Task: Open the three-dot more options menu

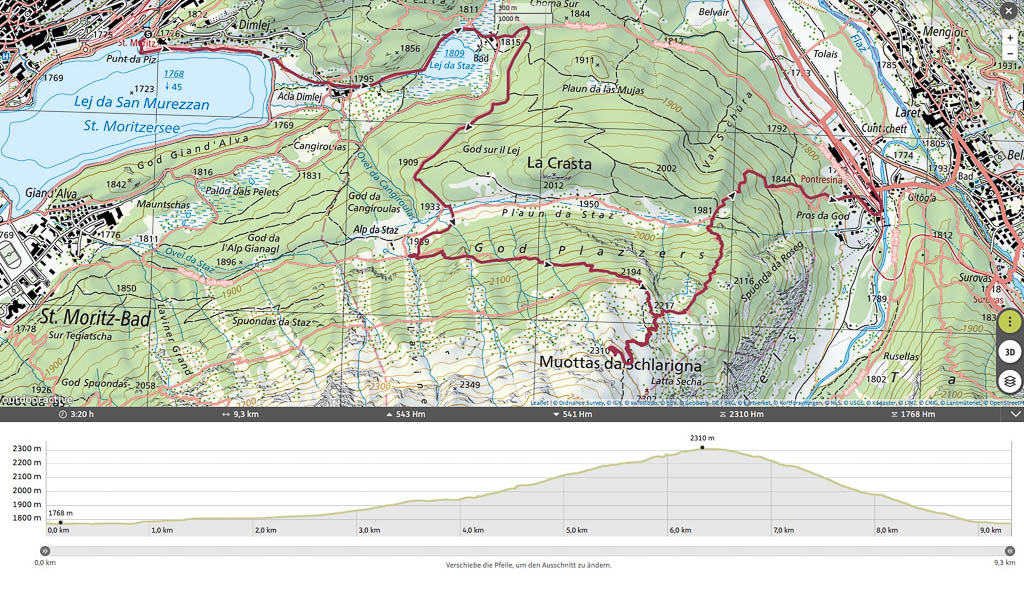Action: 1010,322
